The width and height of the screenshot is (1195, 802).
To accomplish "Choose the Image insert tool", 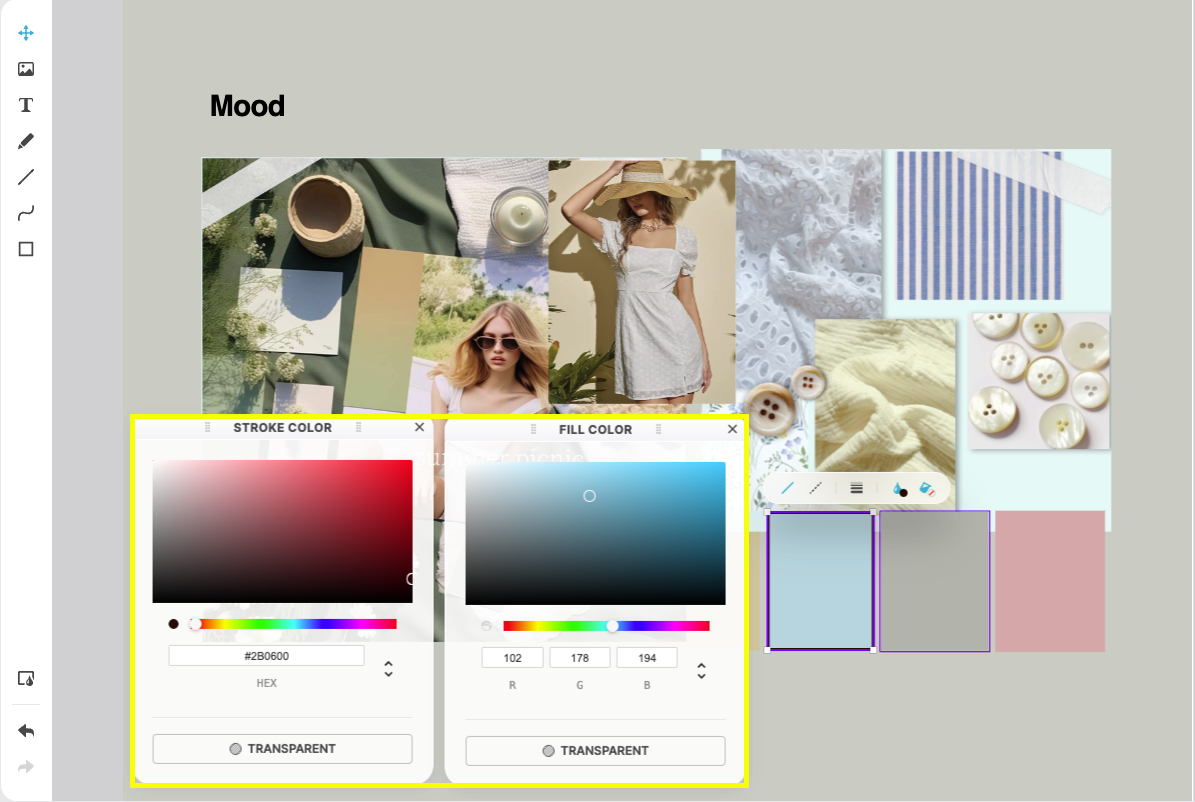I will [x=26, y=69].
